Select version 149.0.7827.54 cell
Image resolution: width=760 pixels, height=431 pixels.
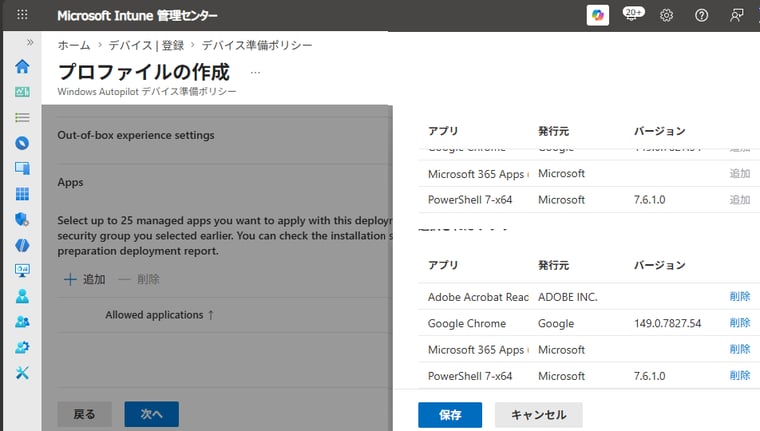click(667, 323)
